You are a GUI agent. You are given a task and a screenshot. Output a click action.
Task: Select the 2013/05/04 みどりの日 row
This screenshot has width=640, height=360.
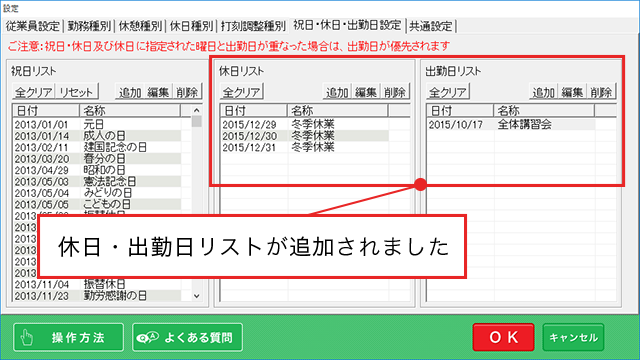(97, 193)
